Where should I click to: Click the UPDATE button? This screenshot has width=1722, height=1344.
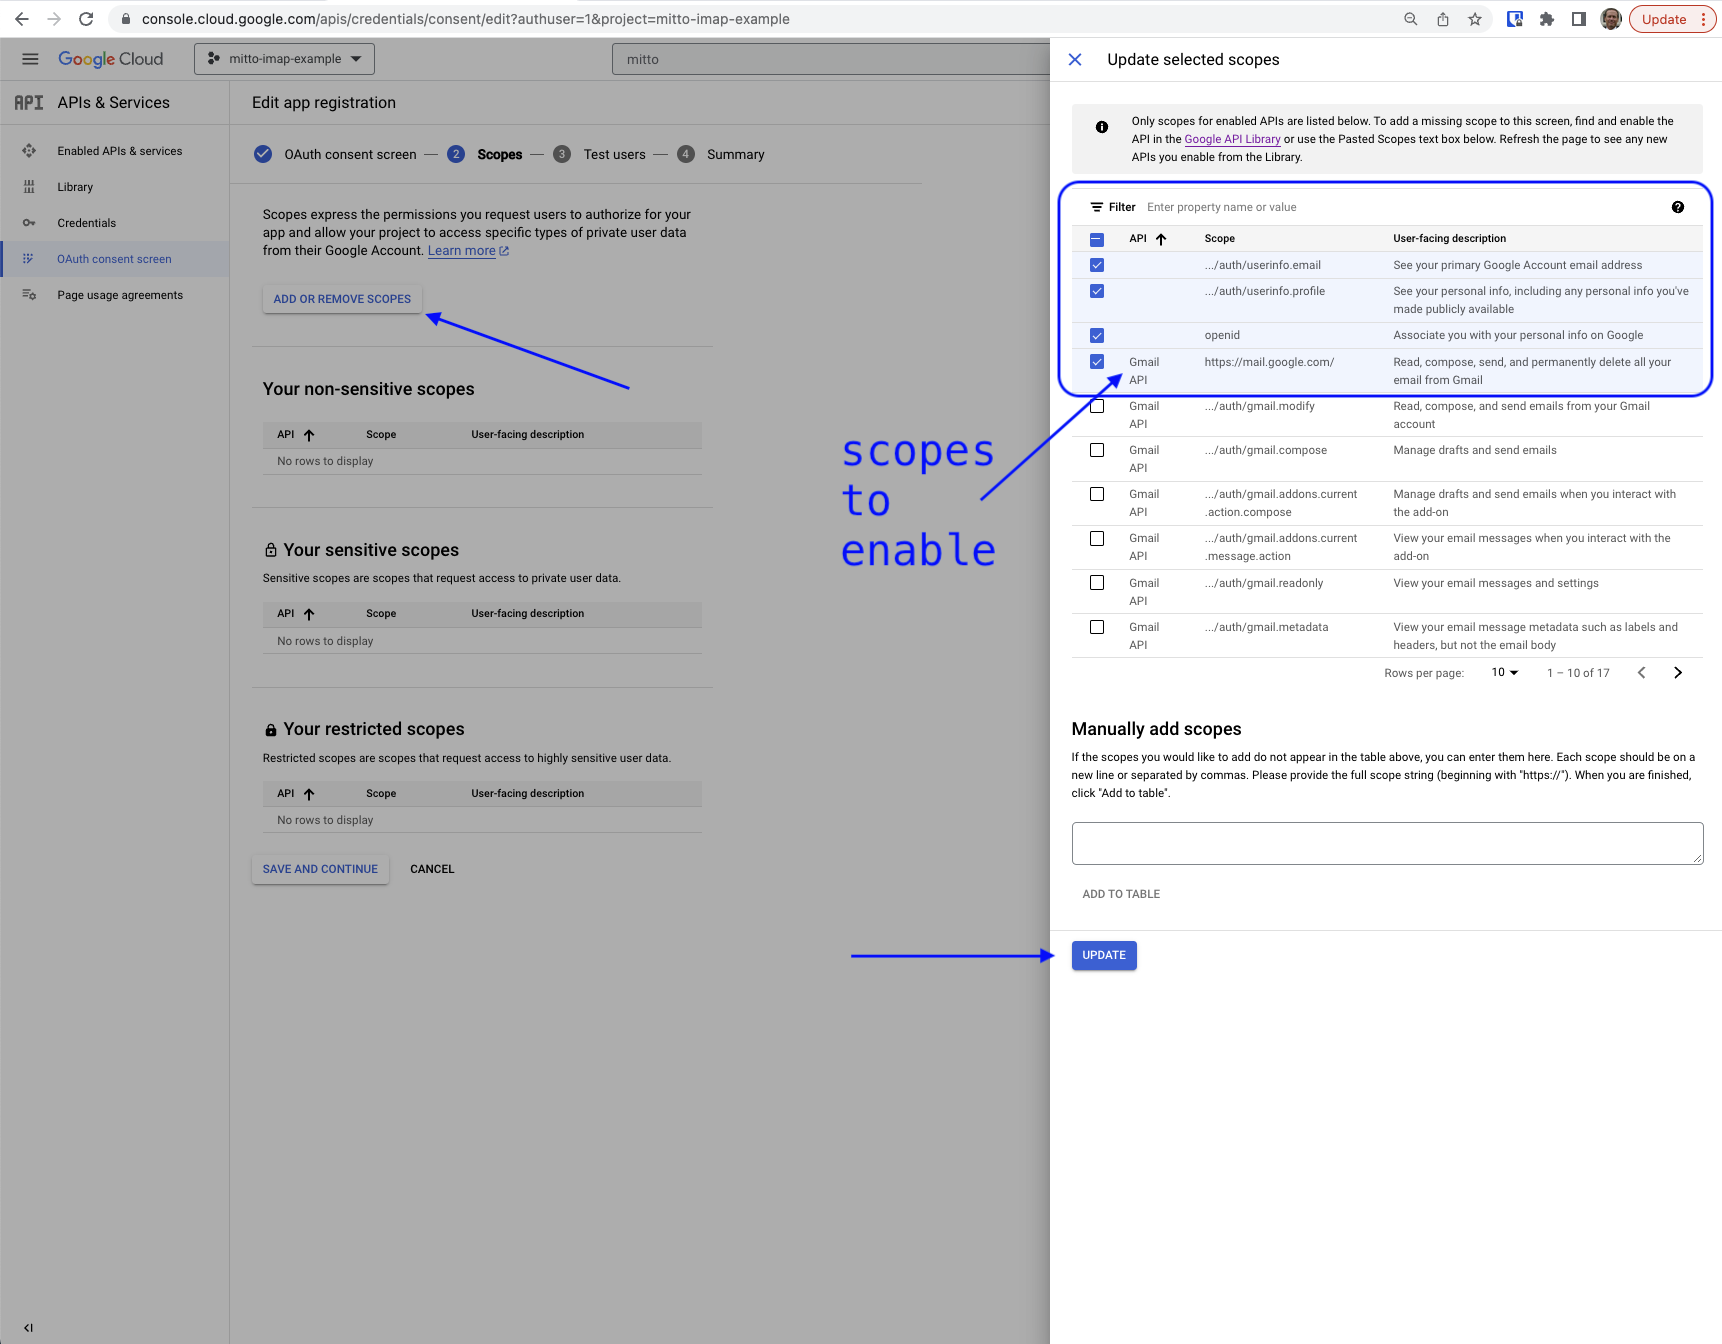pyautogui.click(x=1104, y=955)
